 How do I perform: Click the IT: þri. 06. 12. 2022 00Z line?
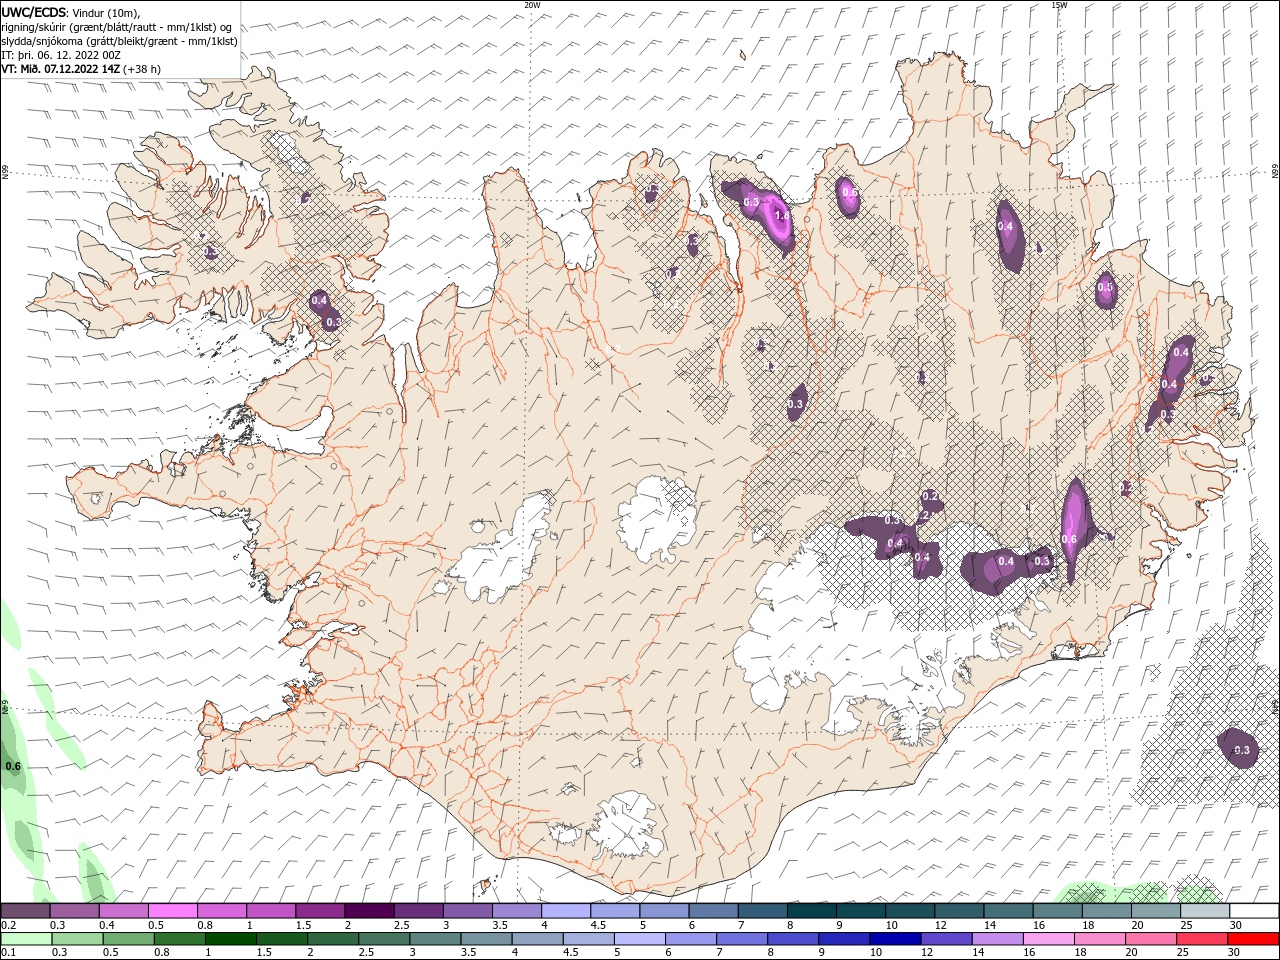(x=61, y=55)
